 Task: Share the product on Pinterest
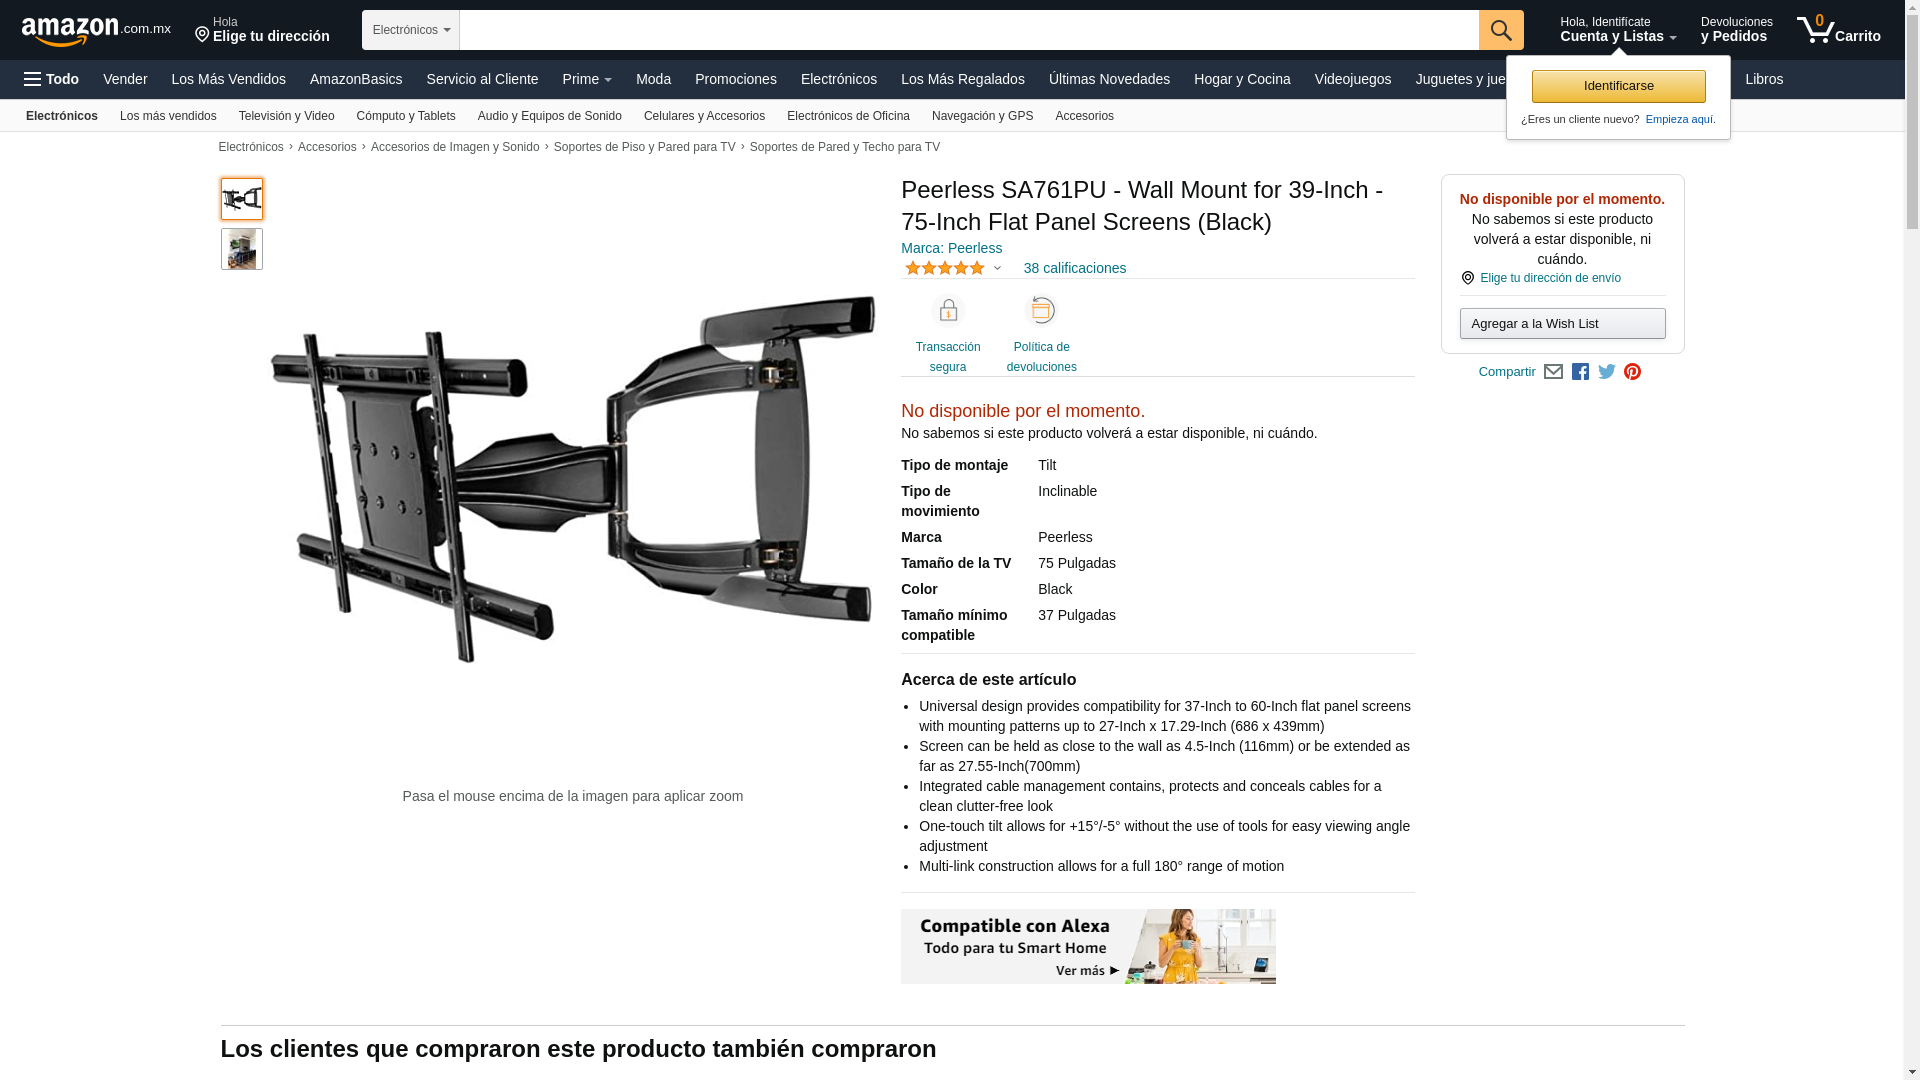[x=1633, y=372]
